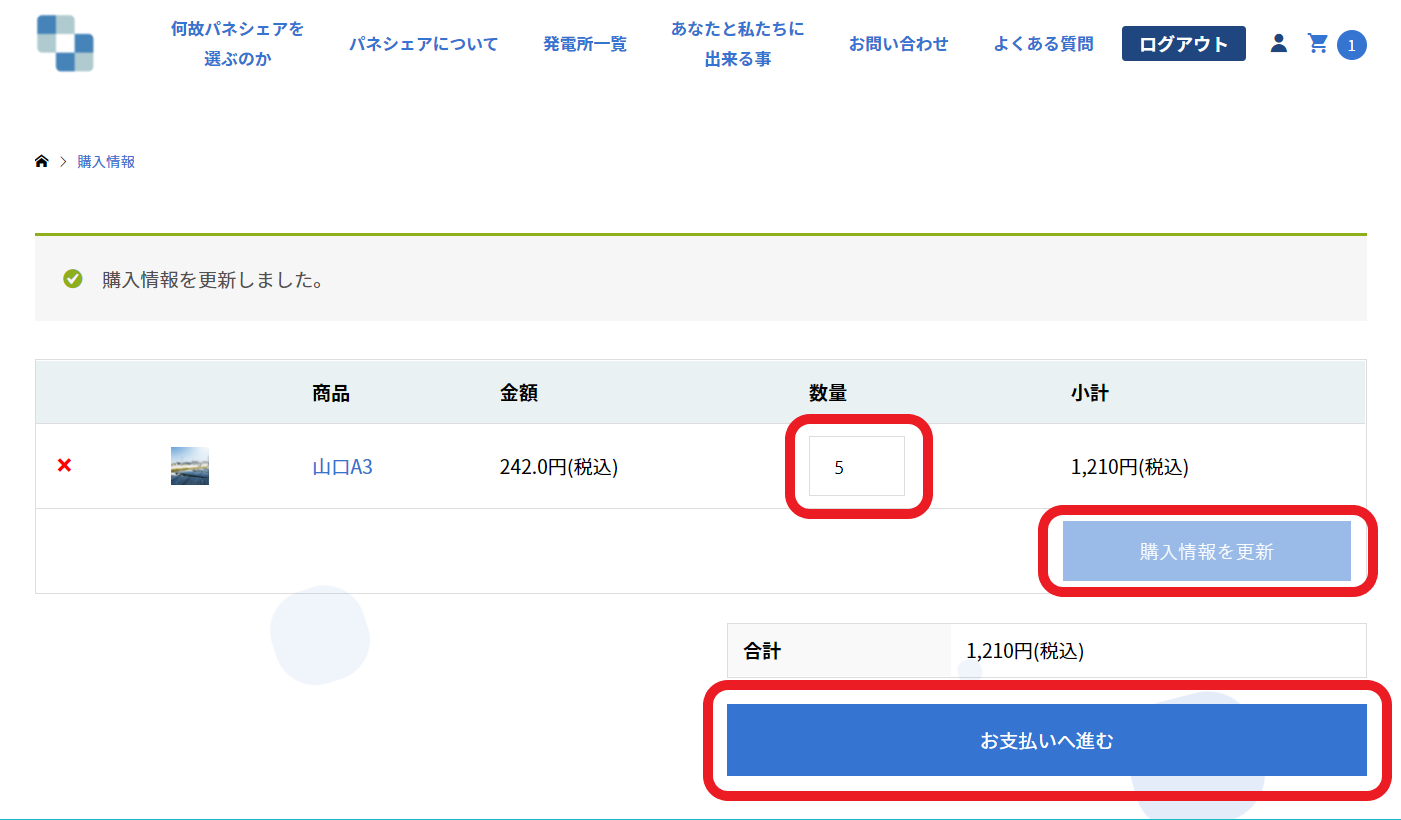Open the パネシェアについて menu item
1401x820 pixels.
click(x=423, y=44)
